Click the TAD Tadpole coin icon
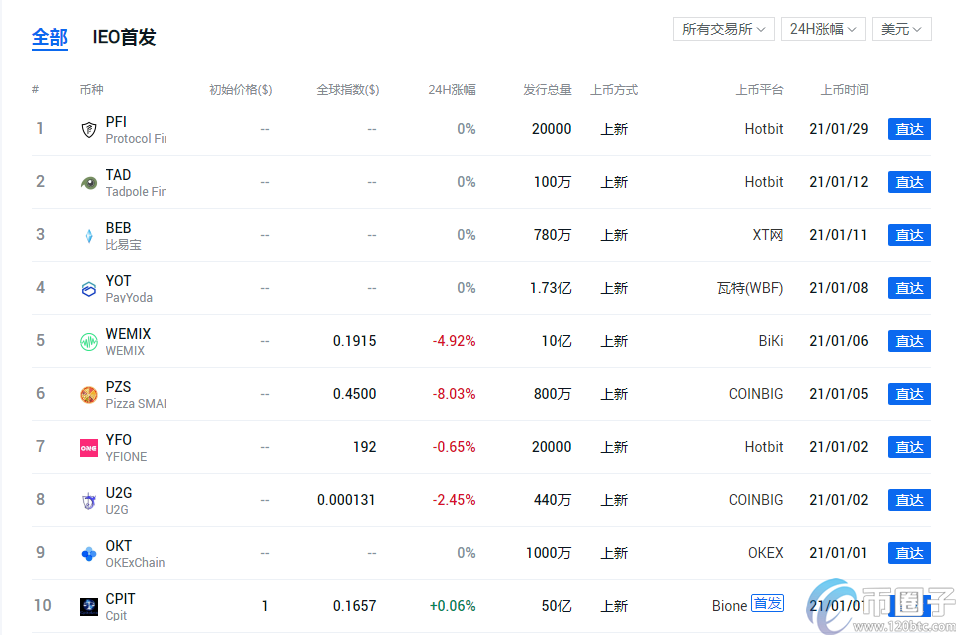Screen dimensions: 956x635 coord(89,183)
